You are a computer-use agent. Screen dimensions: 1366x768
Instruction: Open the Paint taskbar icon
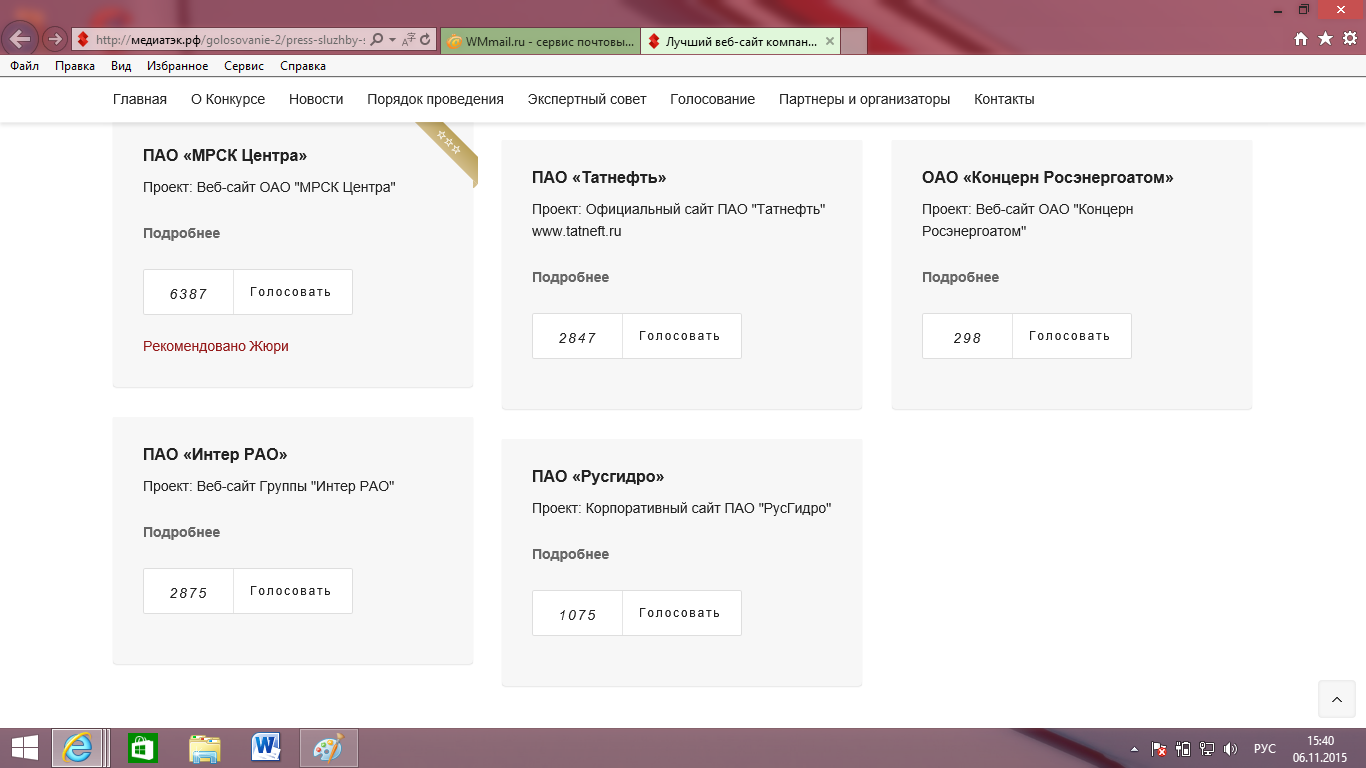pyautogui.click(x=329, y=748)
